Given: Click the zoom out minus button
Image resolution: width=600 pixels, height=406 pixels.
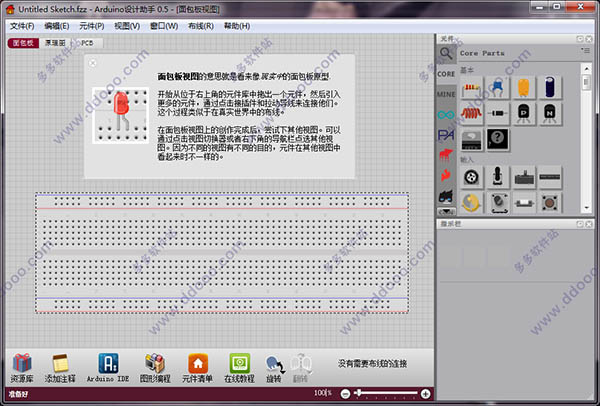Looking at the screenshot, I should click(x=345, y=394).
